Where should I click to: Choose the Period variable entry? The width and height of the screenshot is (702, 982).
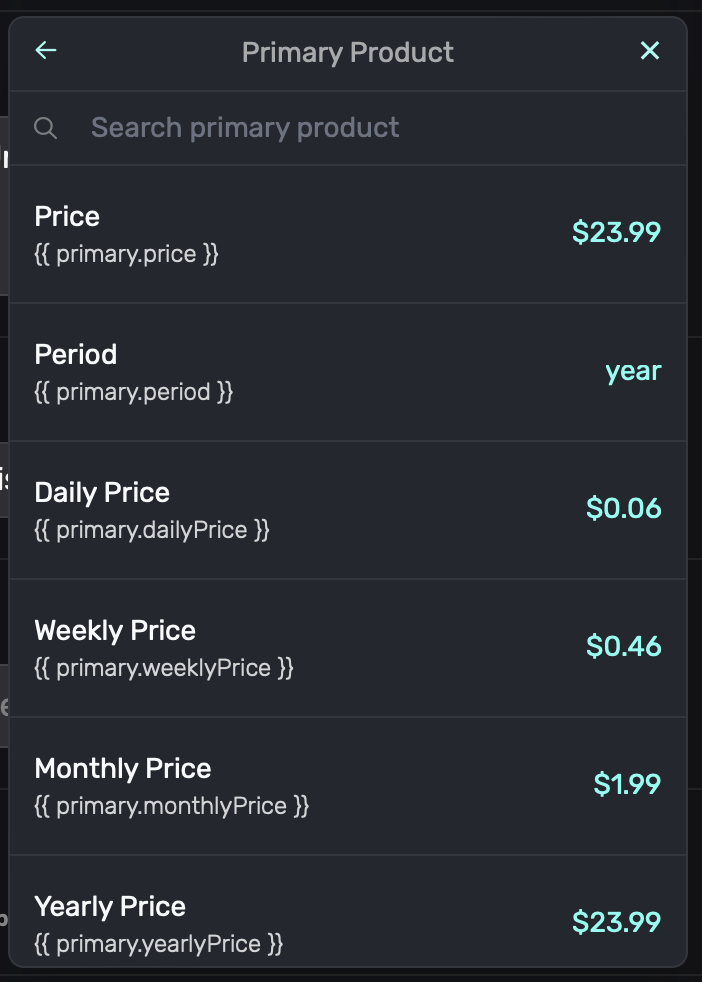click(x=348, y=372)
